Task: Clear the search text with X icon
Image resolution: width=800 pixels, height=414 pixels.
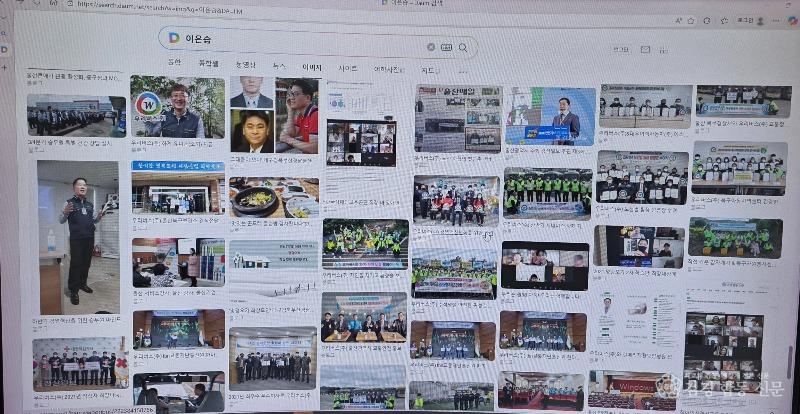Action: pos(431,46)
